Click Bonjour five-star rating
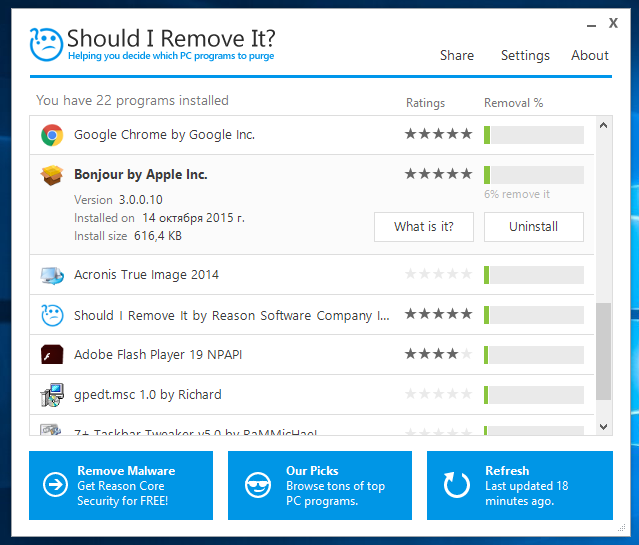Image resolution: width=639 pixels, height=545 pixels. tap(438, 174)
